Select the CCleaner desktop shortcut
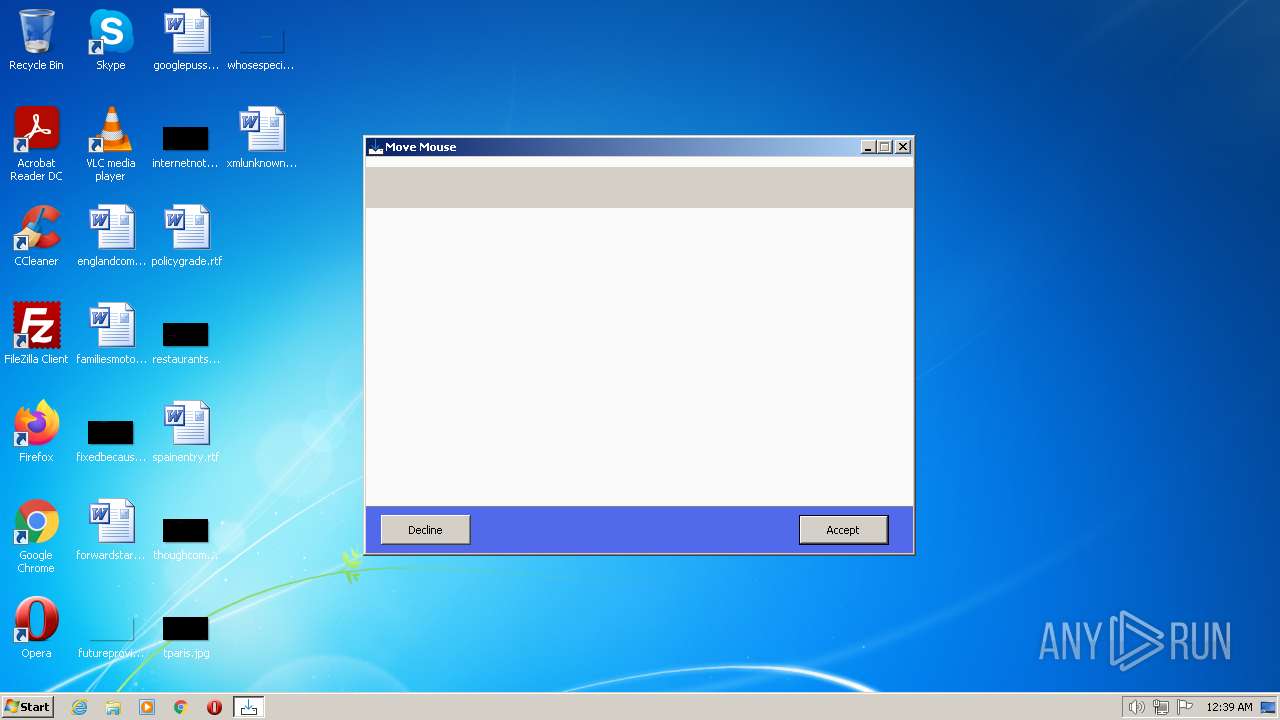Viewport: 1280px width, 720px height. [36, 236]
